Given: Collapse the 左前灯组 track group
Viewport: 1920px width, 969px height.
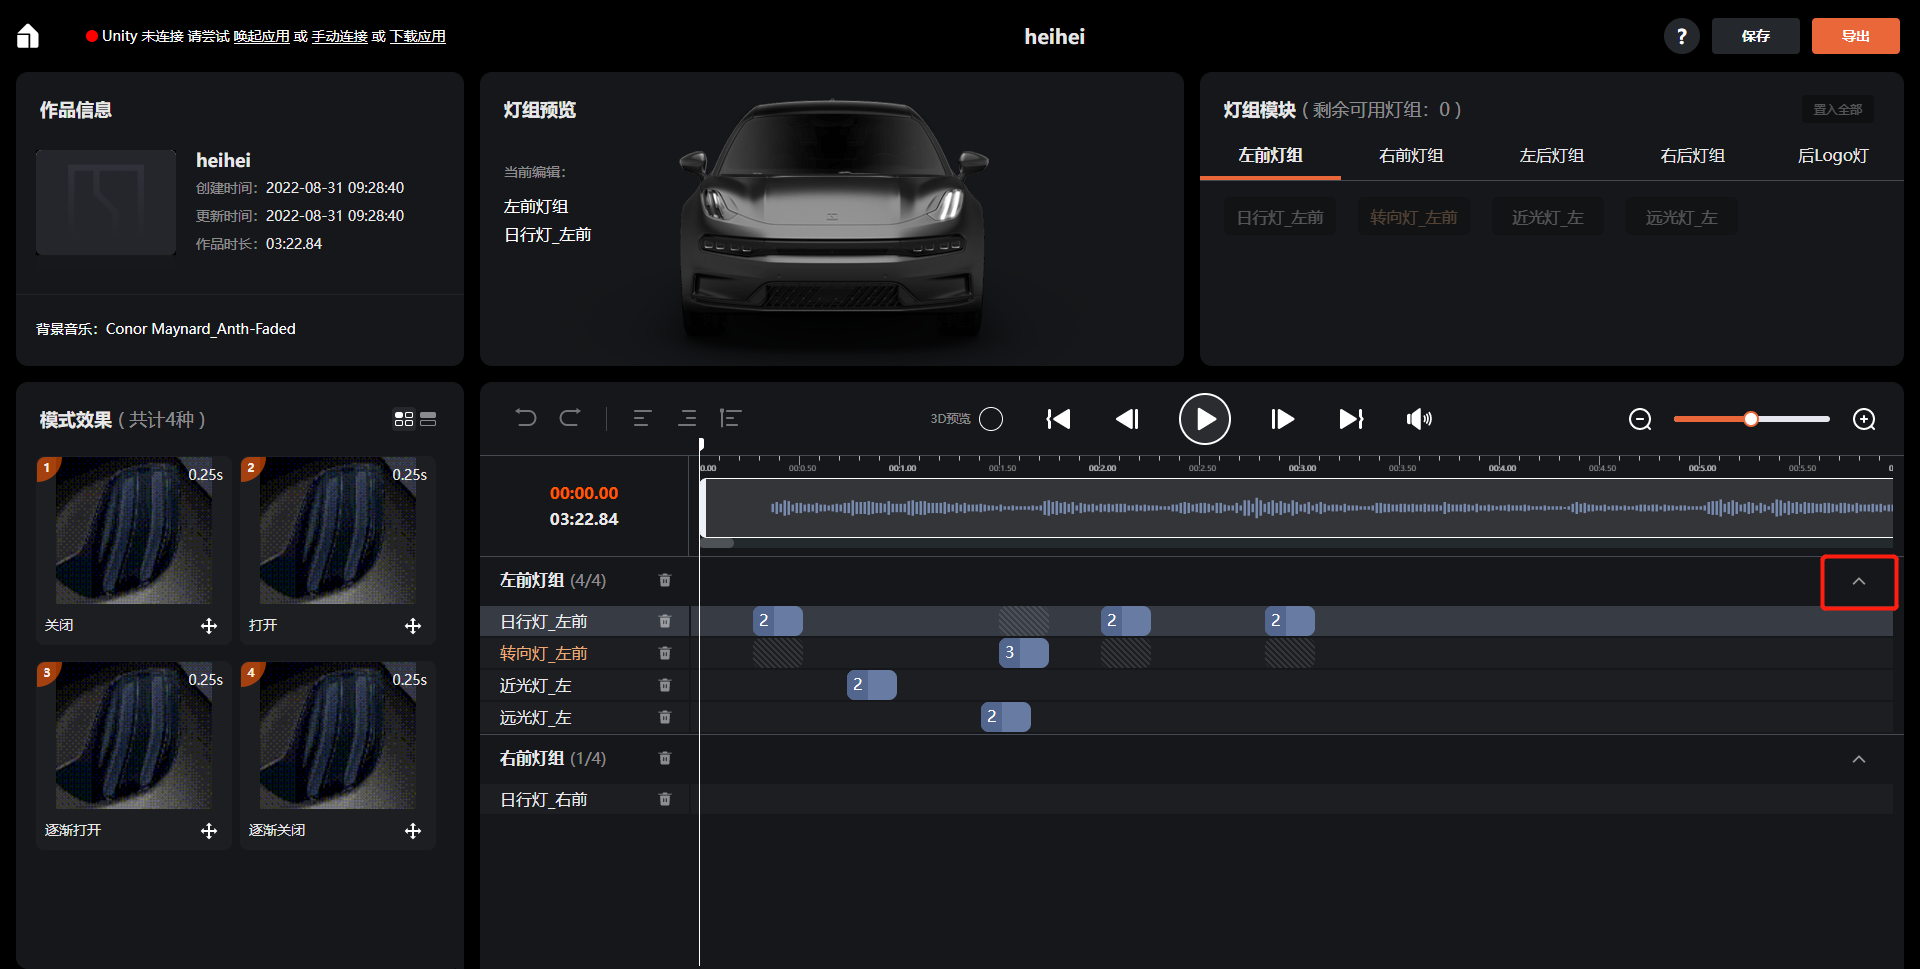Looking at the screenshot, I should 1859,581.
